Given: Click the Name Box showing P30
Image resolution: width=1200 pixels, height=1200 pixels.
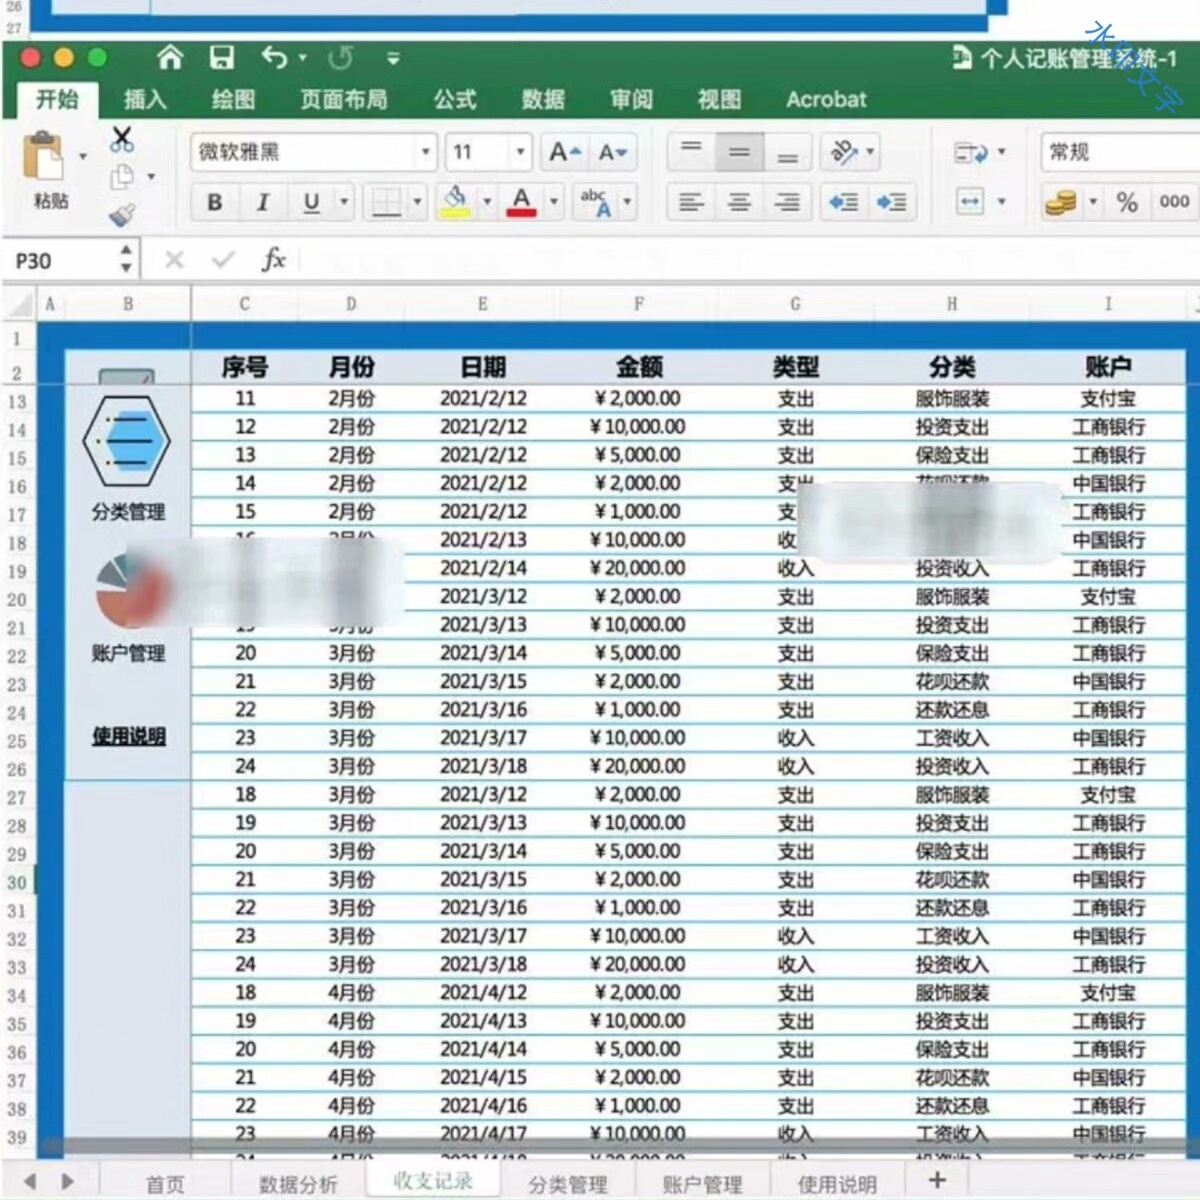Looking at the screenshot, I should 60,261.
